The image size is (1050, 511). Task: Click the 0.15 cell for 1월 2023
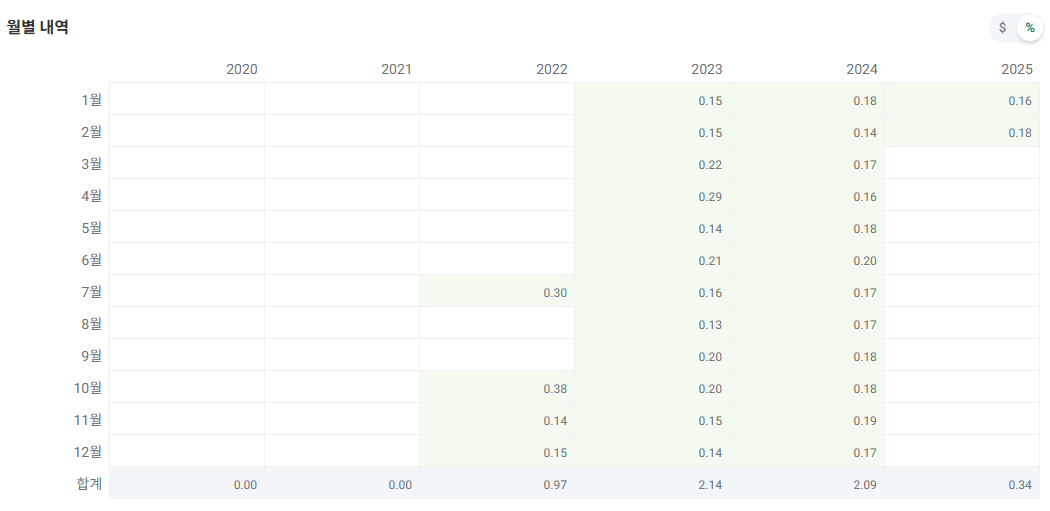pyautogui.click(x=652, y=100)
